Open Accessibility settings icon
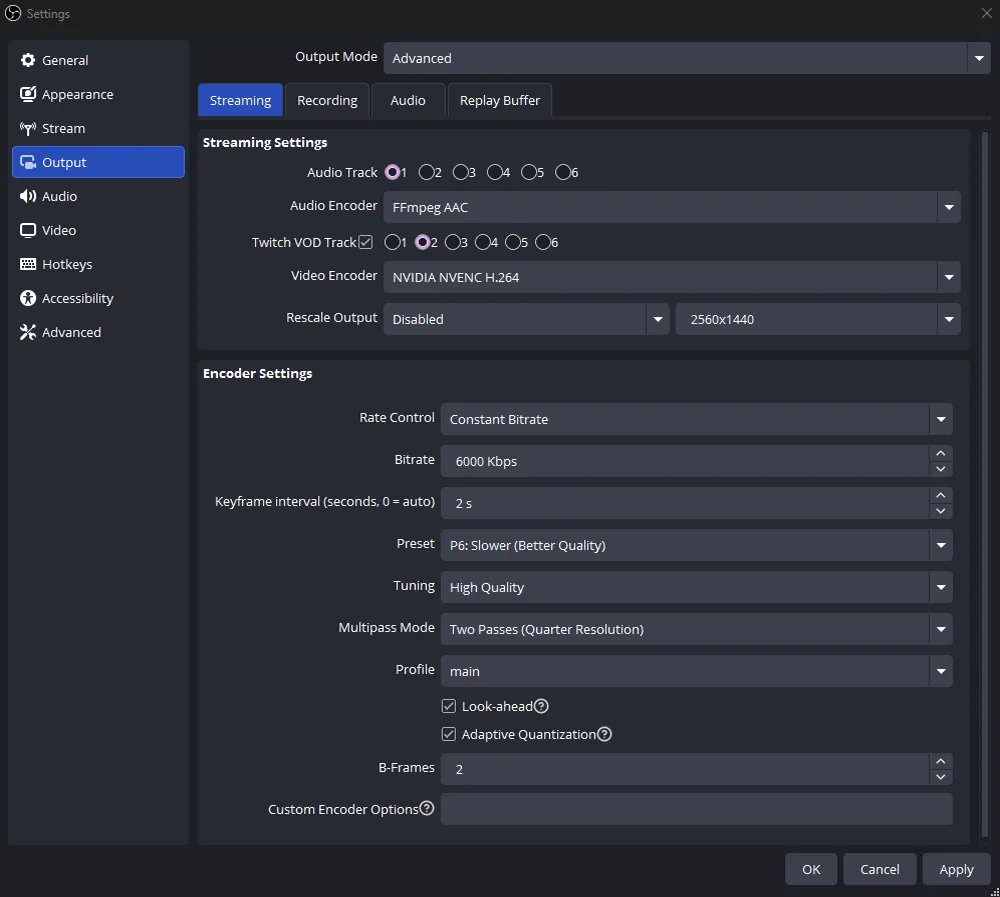The image size is (1000, 897). (28, 299)
